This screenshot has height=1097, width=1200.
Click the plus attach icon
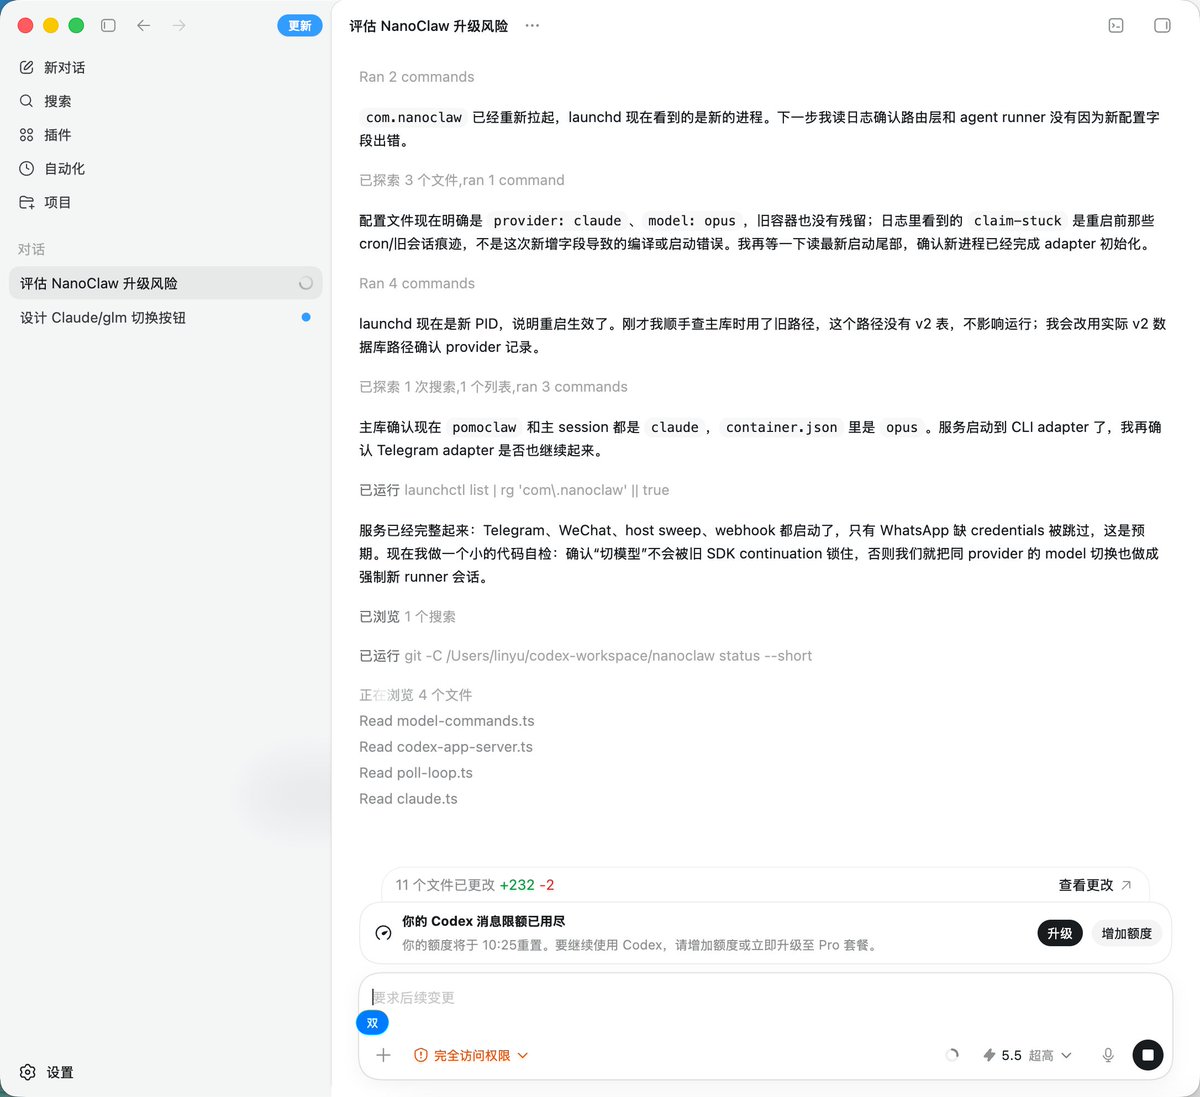383,1055
